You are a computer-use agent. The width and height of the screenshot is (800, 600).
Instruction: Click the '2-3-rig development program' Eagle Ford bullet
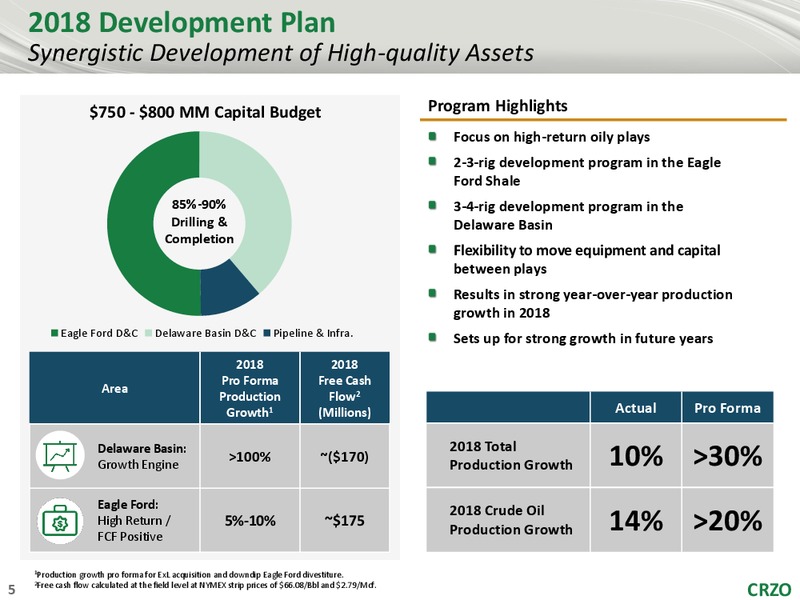coord(587,172)
